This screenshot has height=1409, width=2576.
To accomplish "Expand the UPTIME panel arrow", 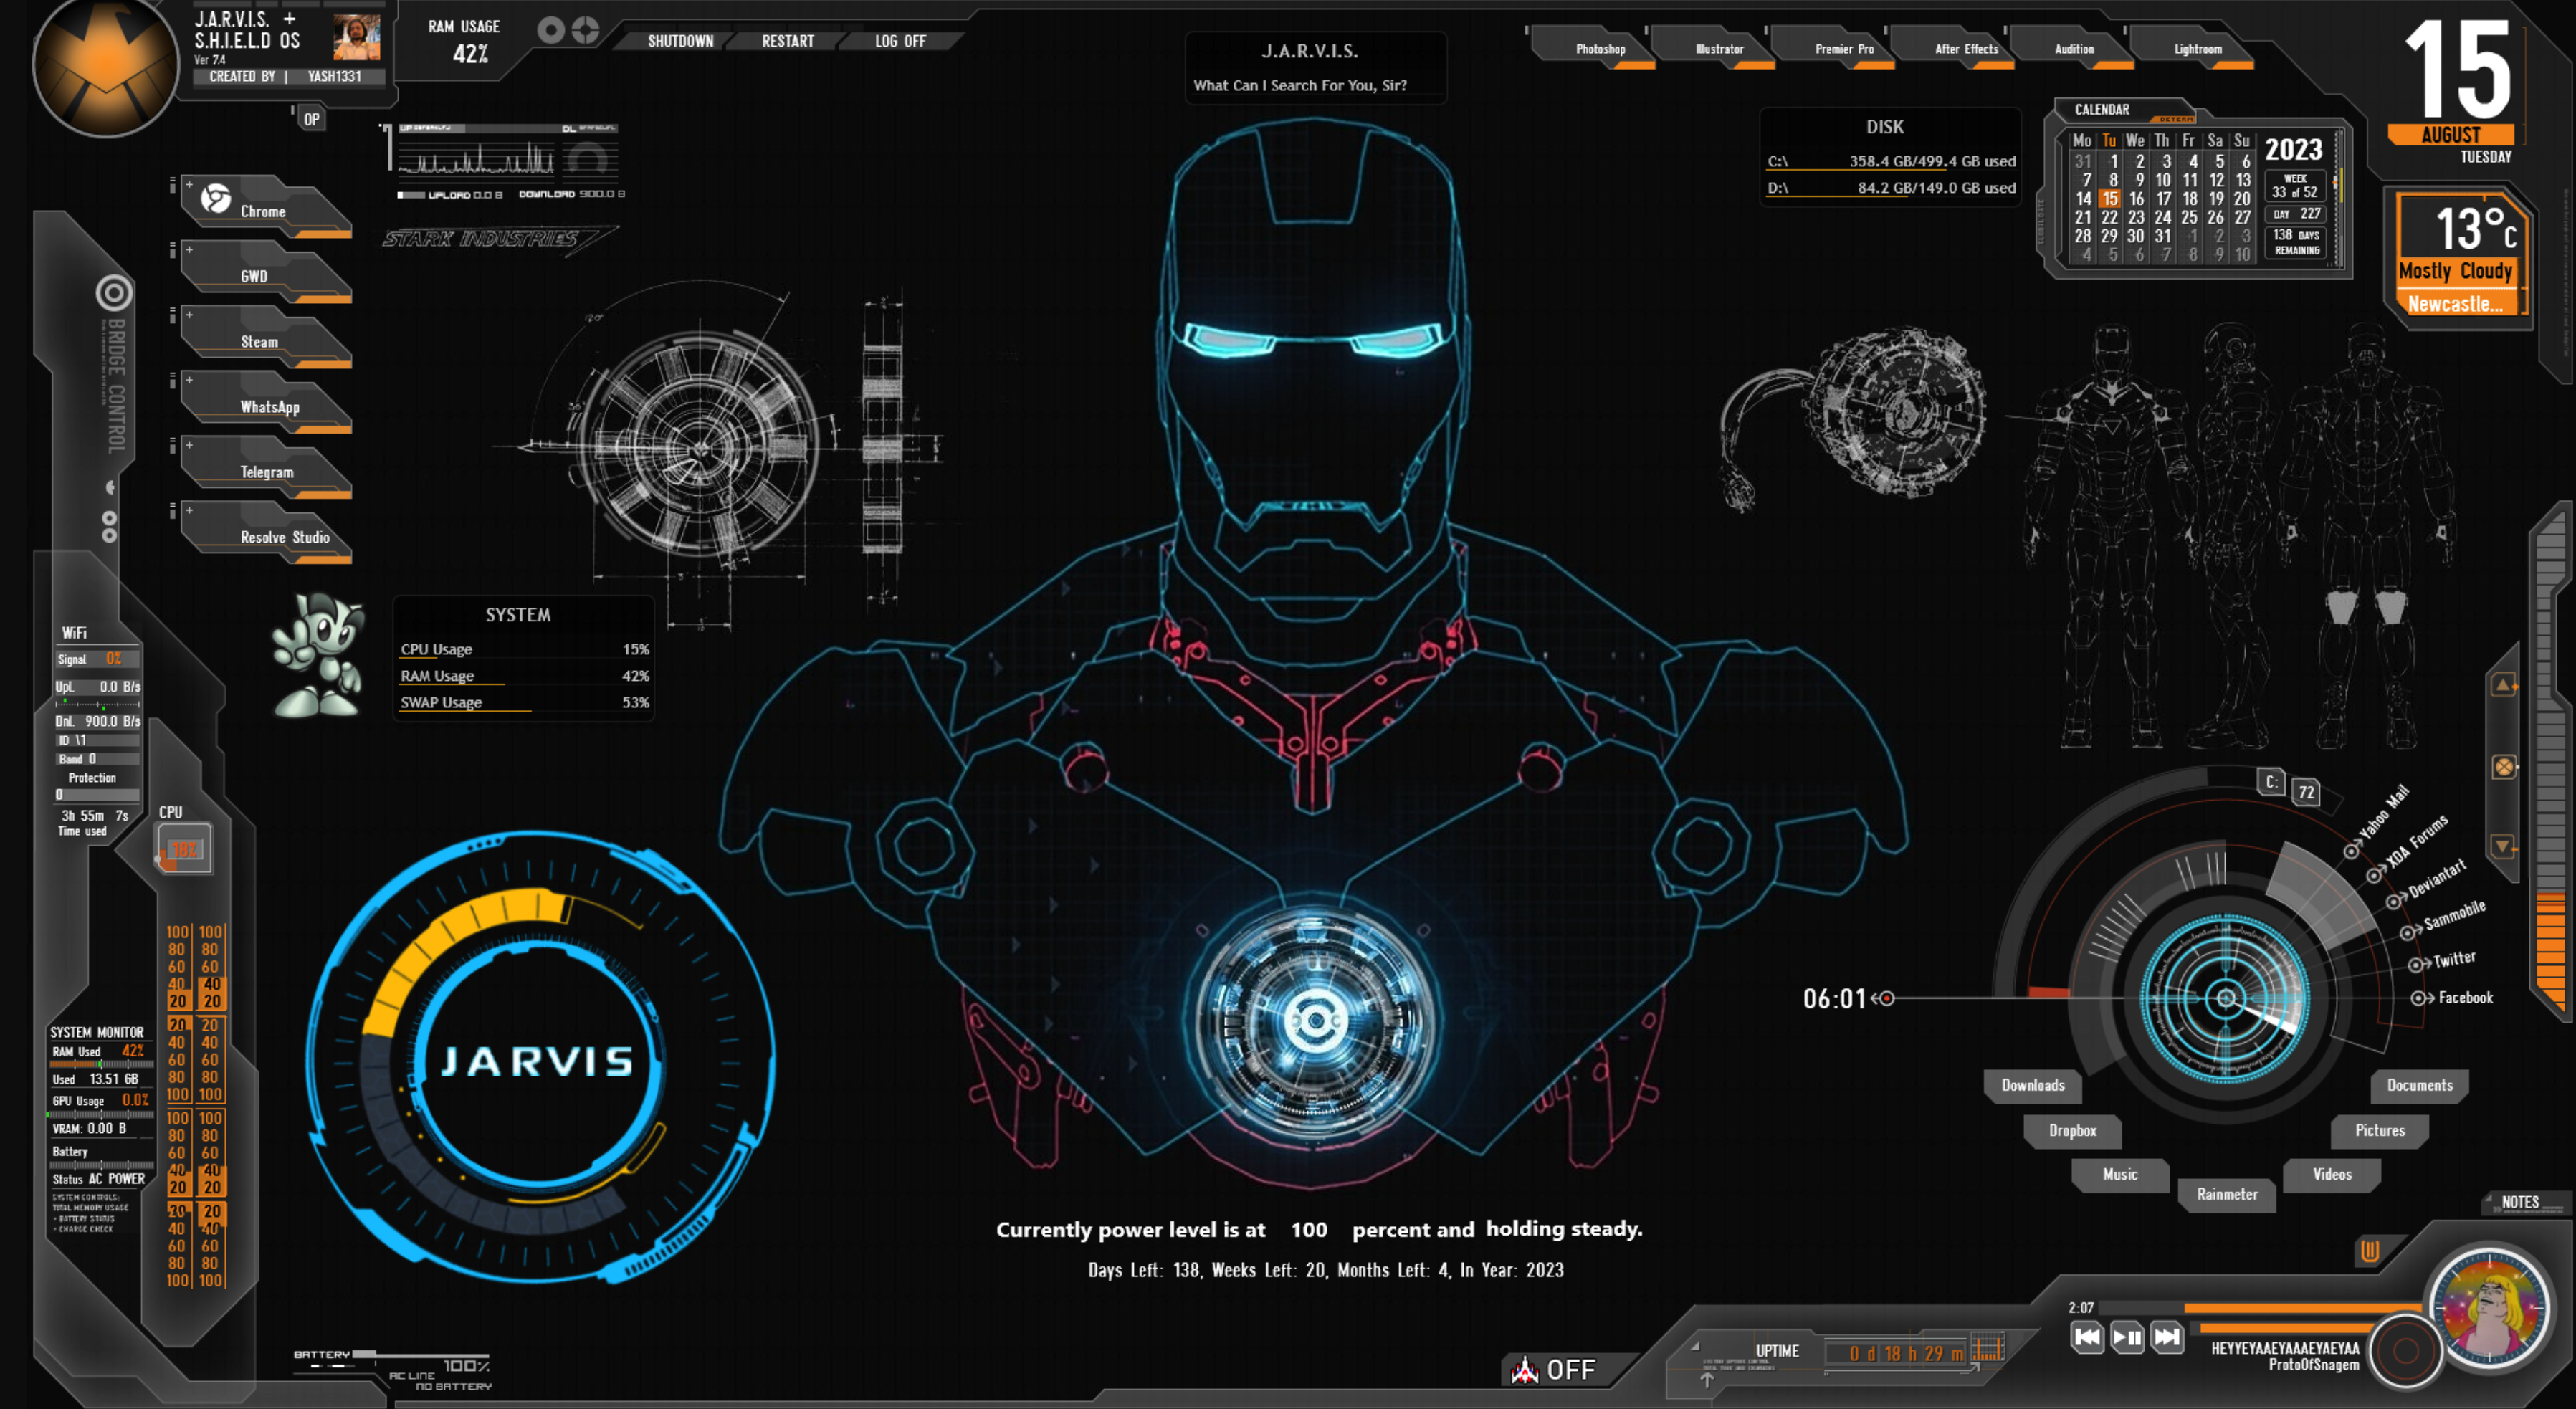I will 1707,1380.
